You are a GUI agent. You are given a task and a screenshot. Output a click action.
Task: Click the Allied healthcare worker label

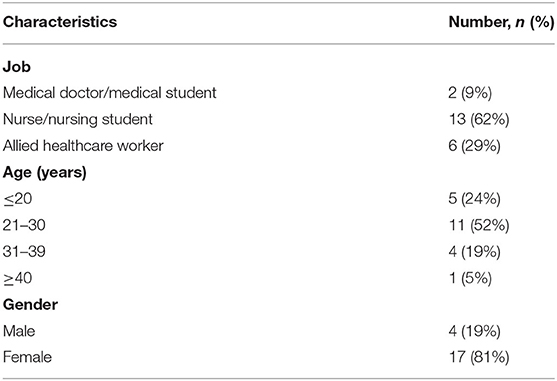[83, 146]
